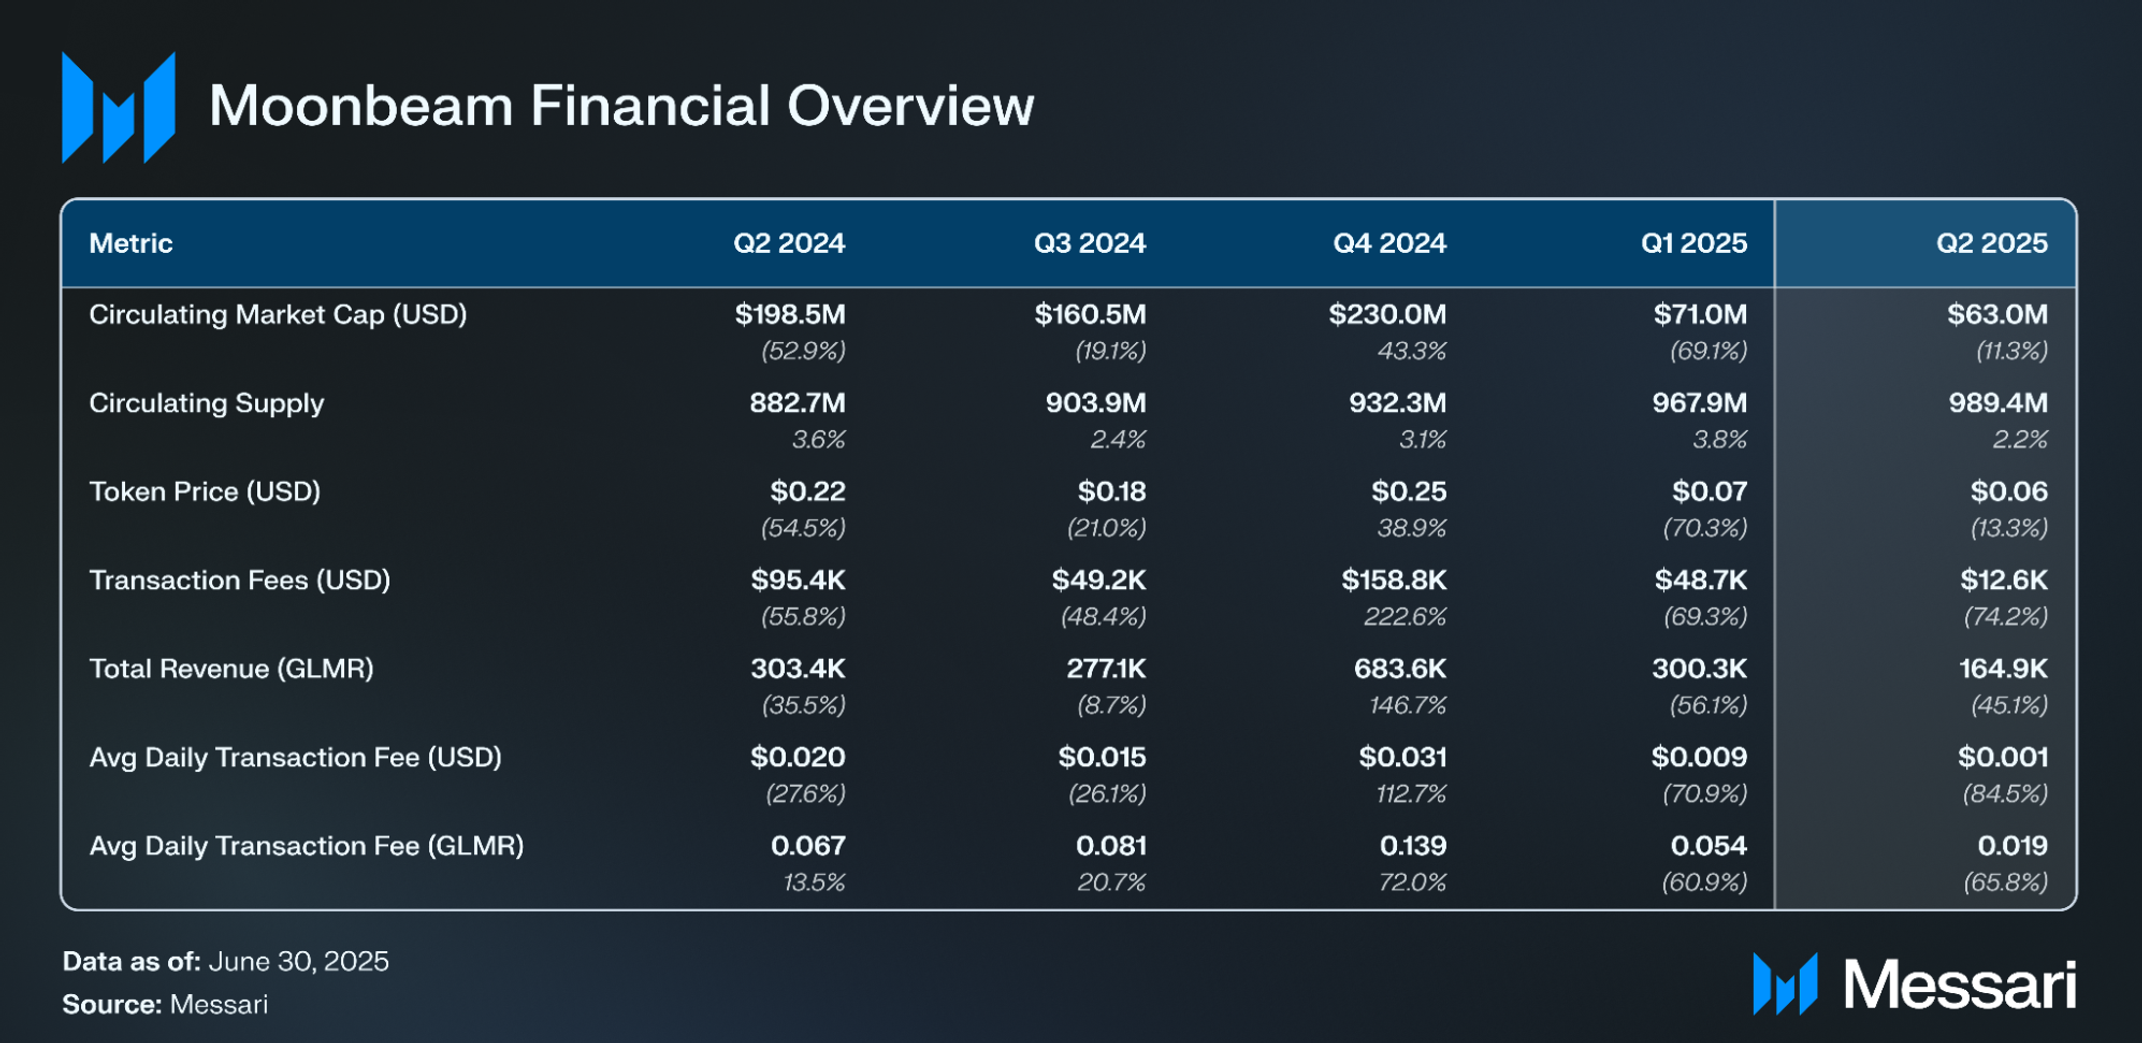Image resolution: width=2142 pixels, height=1043 pixels.
Task: Select the 'Total Revenue (GLMR)' row label
Action: coord(232,669)
